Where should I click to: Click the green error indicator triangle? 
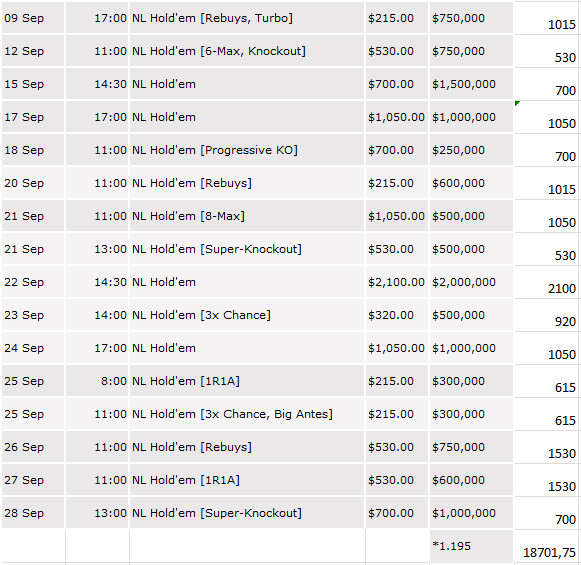pos(517,103)
